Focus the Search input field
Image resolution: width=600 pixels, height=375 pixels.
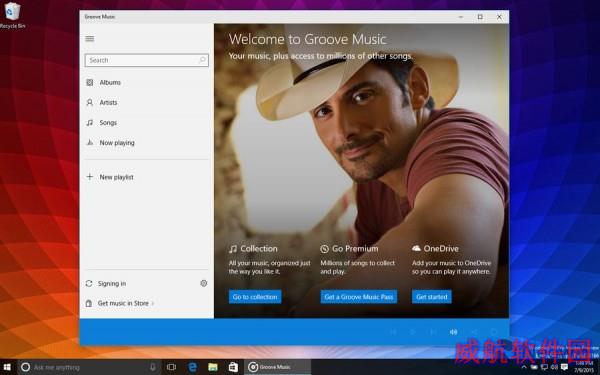(x=147, y=60)
